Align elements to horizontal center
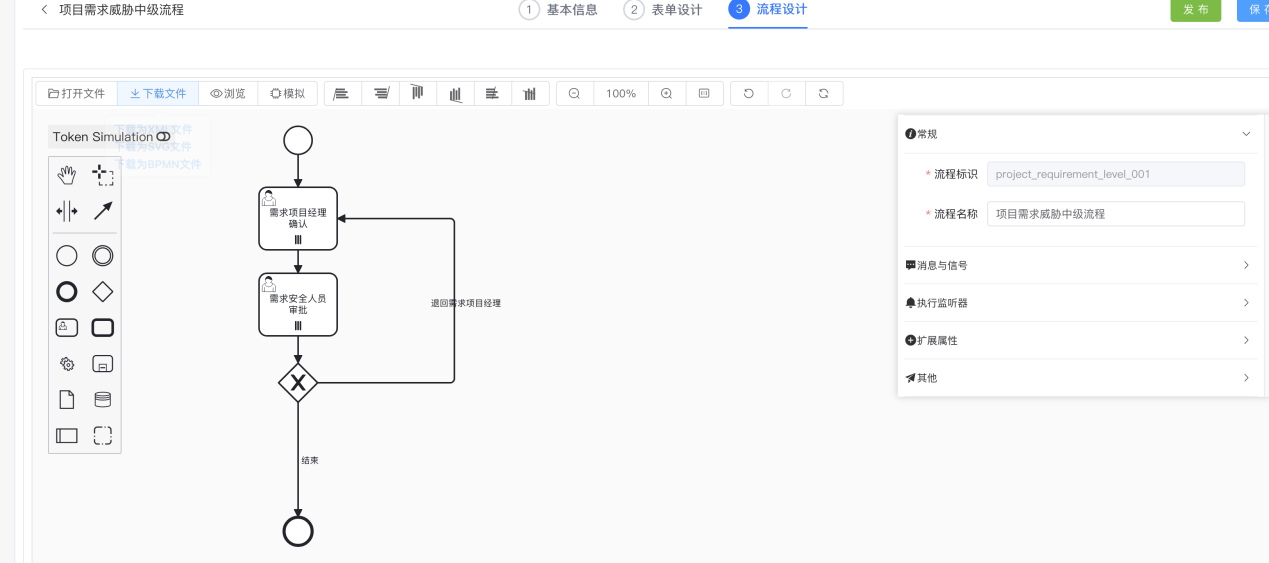The width and height of the screenshot is (1269, 563). (492, 93)
